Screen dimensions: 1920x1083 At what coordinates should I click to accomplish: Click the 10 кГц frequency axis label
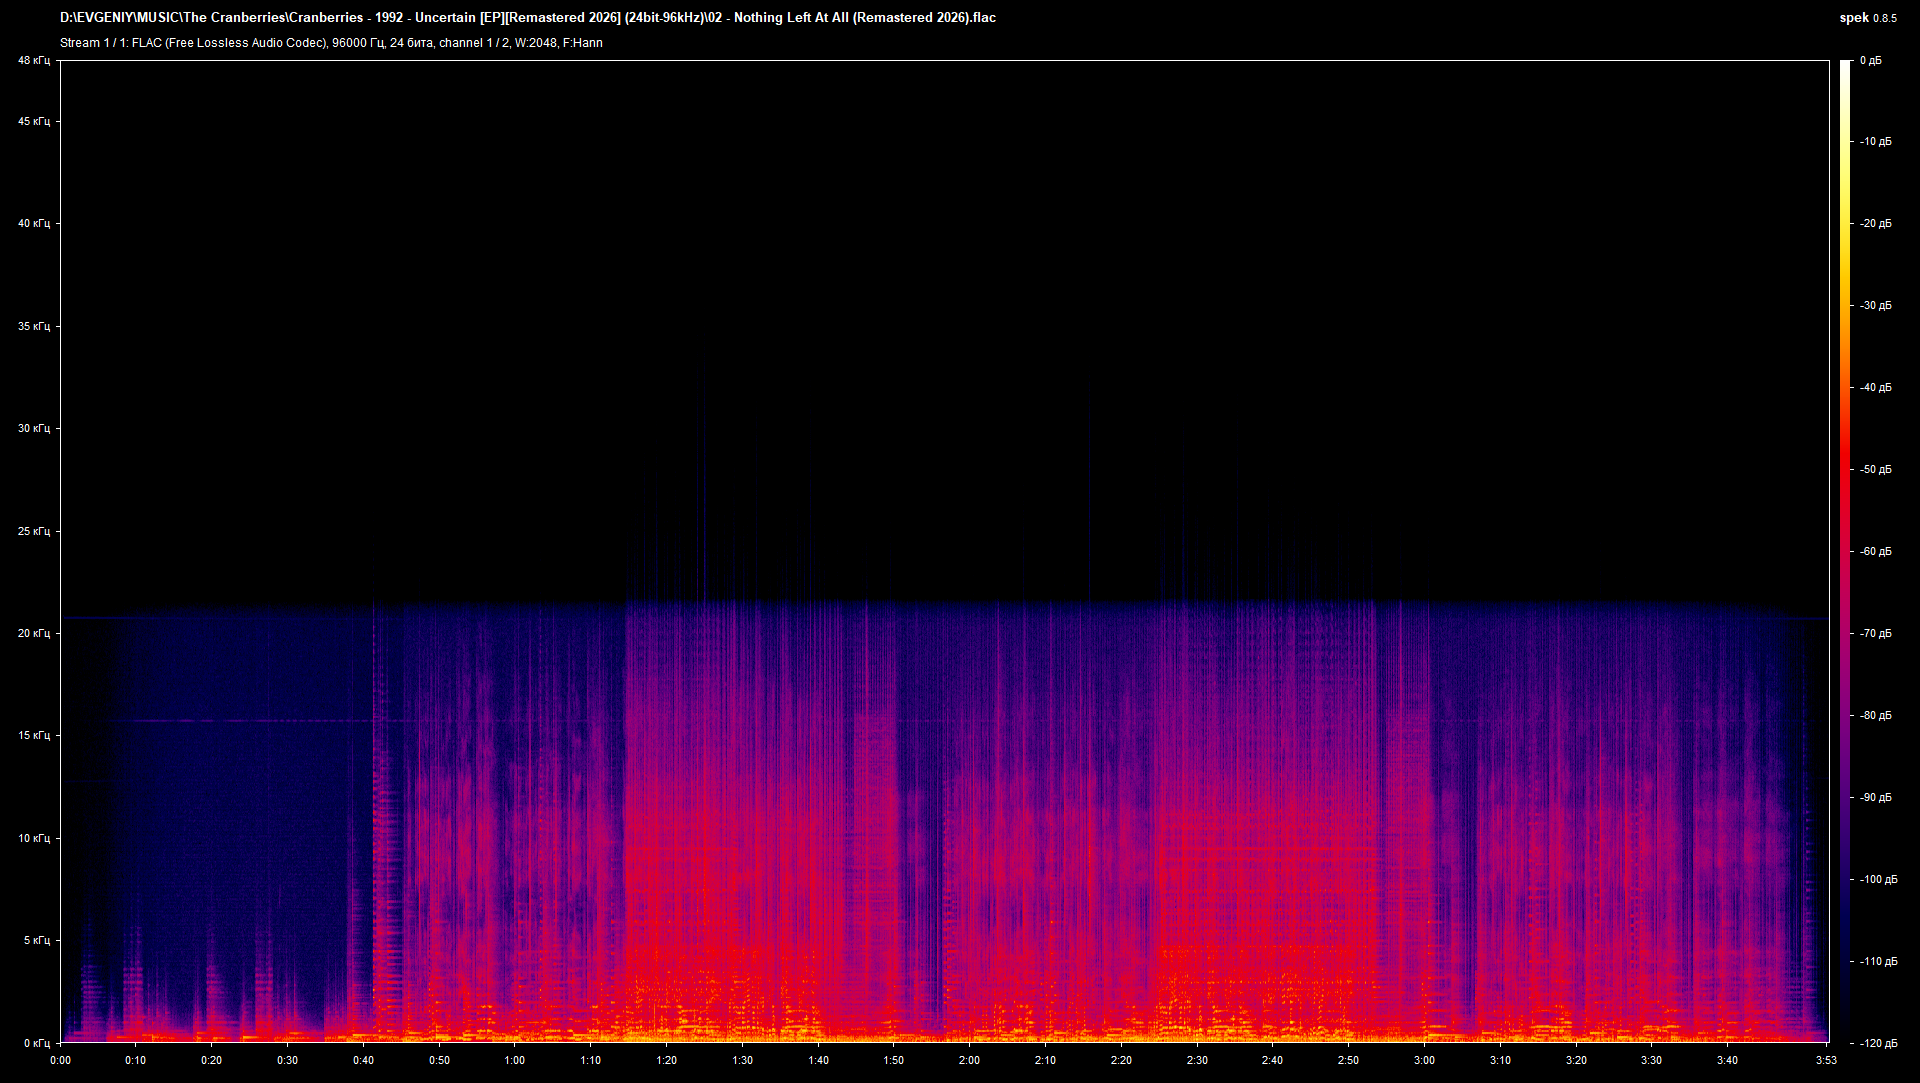[x=33, y=838]
